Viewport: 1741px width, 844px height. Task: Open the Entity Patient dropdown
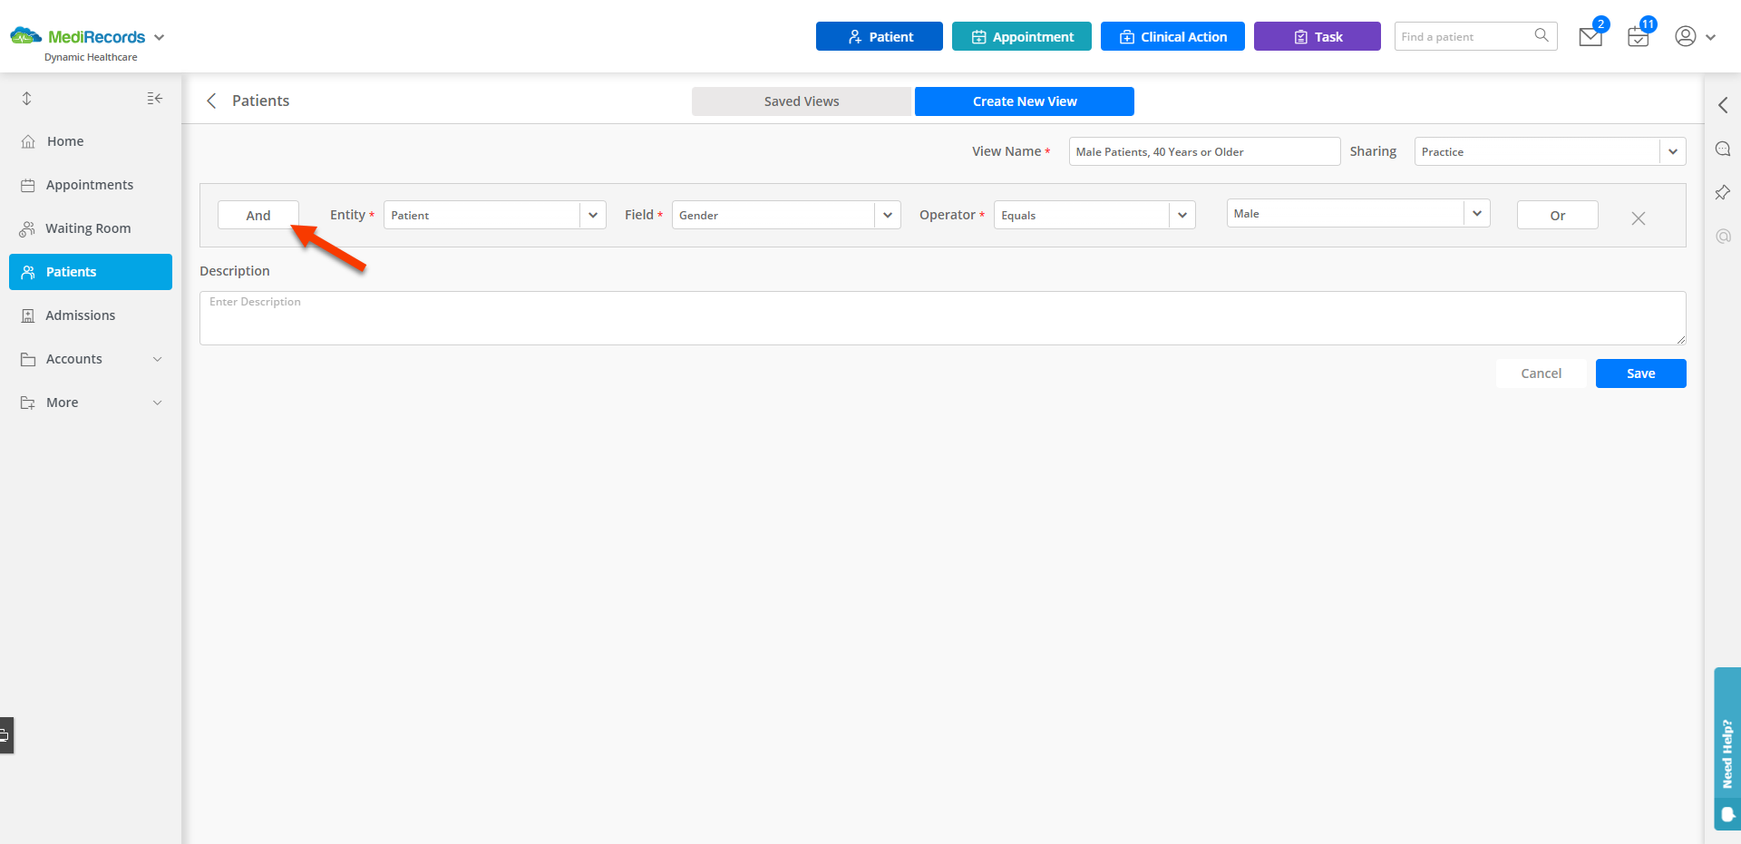(494, 215)
